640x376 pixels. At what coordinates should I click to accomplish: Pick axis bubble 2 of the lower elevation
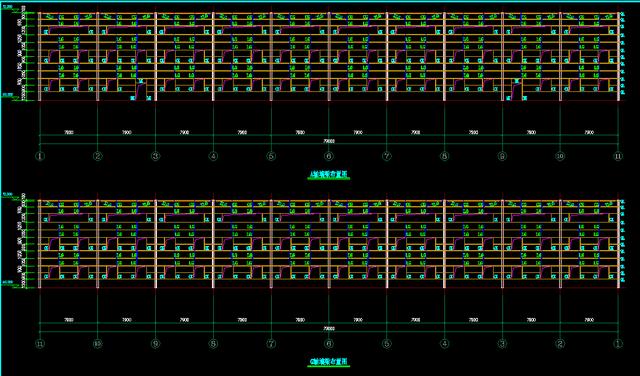561,344
